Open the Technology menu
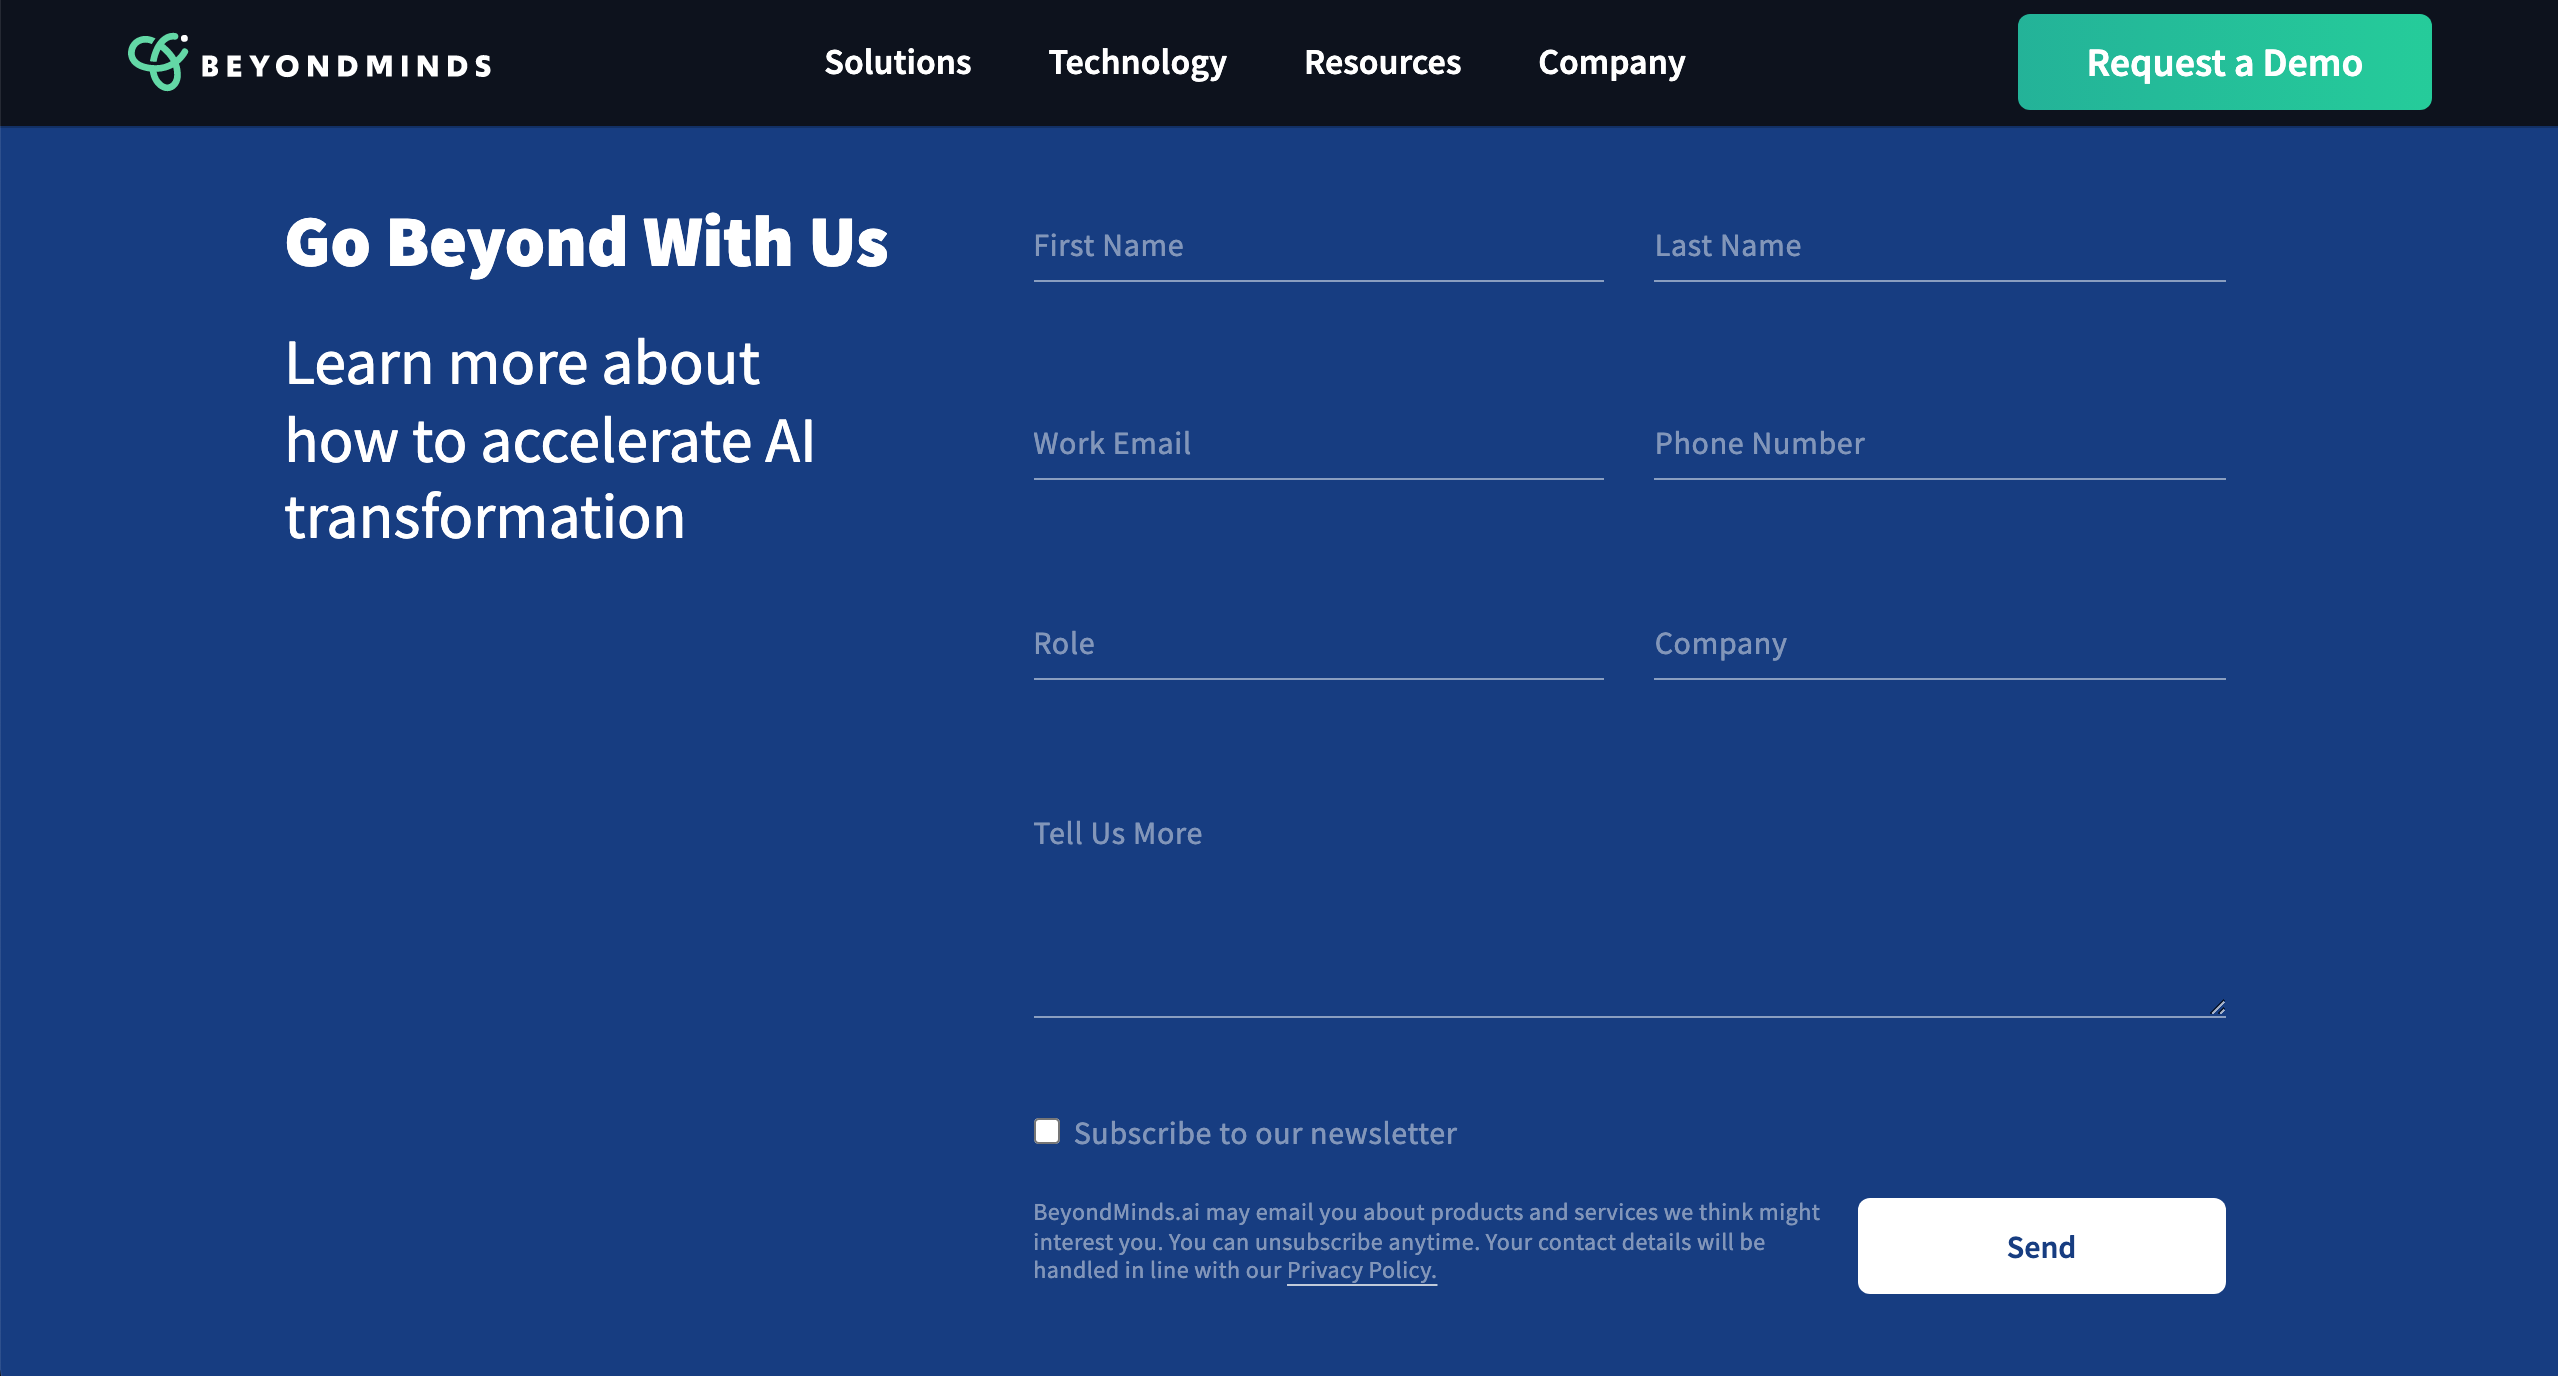The height and width of the screenshot is (1376, 2558). [1137, 62]
